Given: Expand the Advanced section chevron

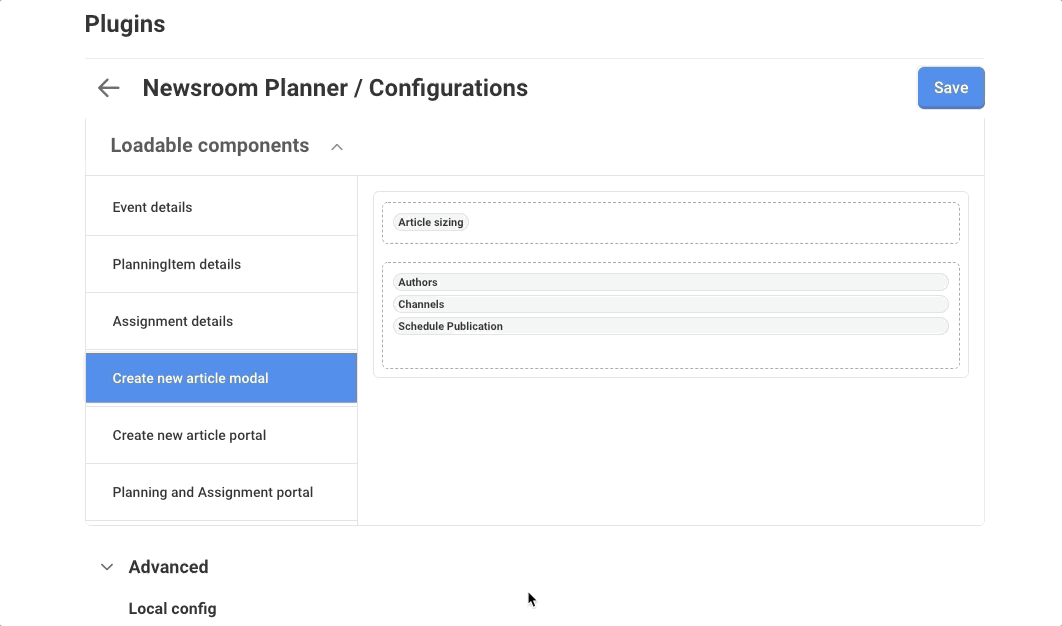Looking at the screenshot, I should pos(107,567).
